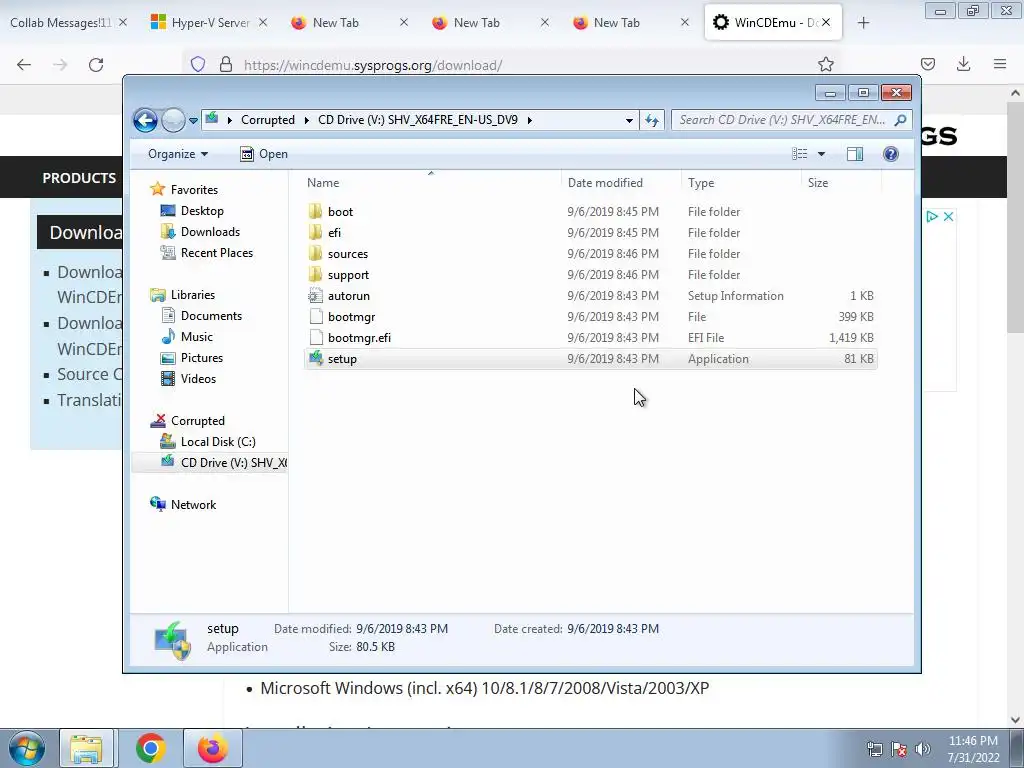Viewport: 1024px width, 768px height.
Task: Select the bootmgr file icon
Action: [315, 317]
